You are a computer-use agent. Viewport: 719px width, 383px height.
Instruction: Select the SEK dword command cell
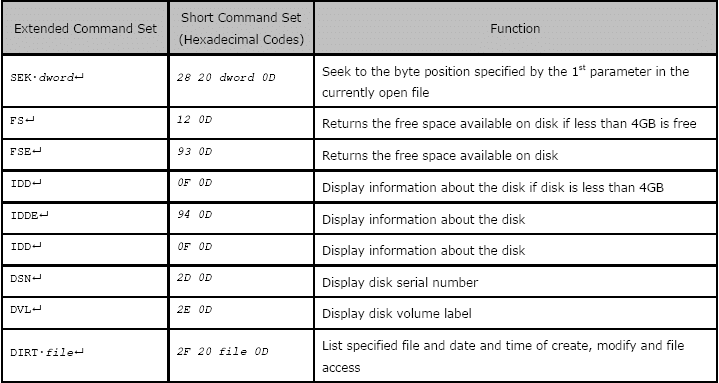85,81
